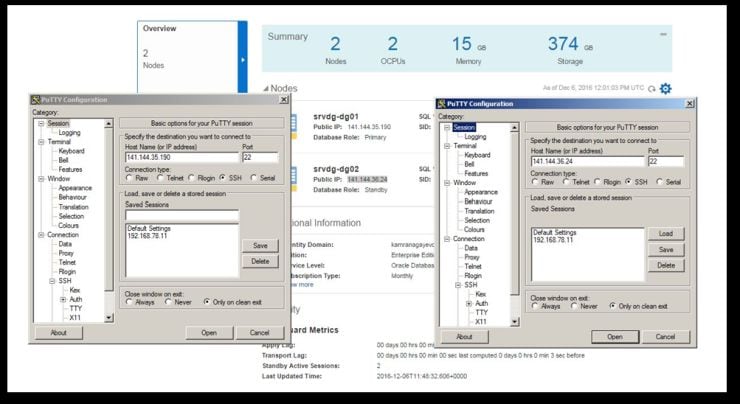Collapse the SSH tree node in gray-titled PuTTY window

click(x=52, y=281)
